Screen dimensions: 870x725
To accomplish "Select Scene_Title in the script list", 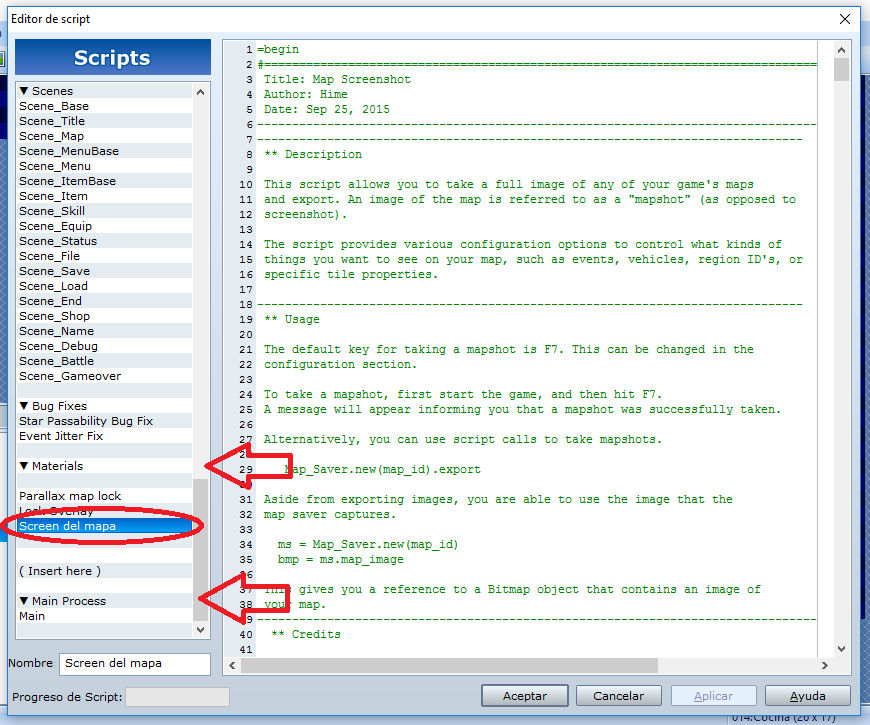I will coord(105,121).
